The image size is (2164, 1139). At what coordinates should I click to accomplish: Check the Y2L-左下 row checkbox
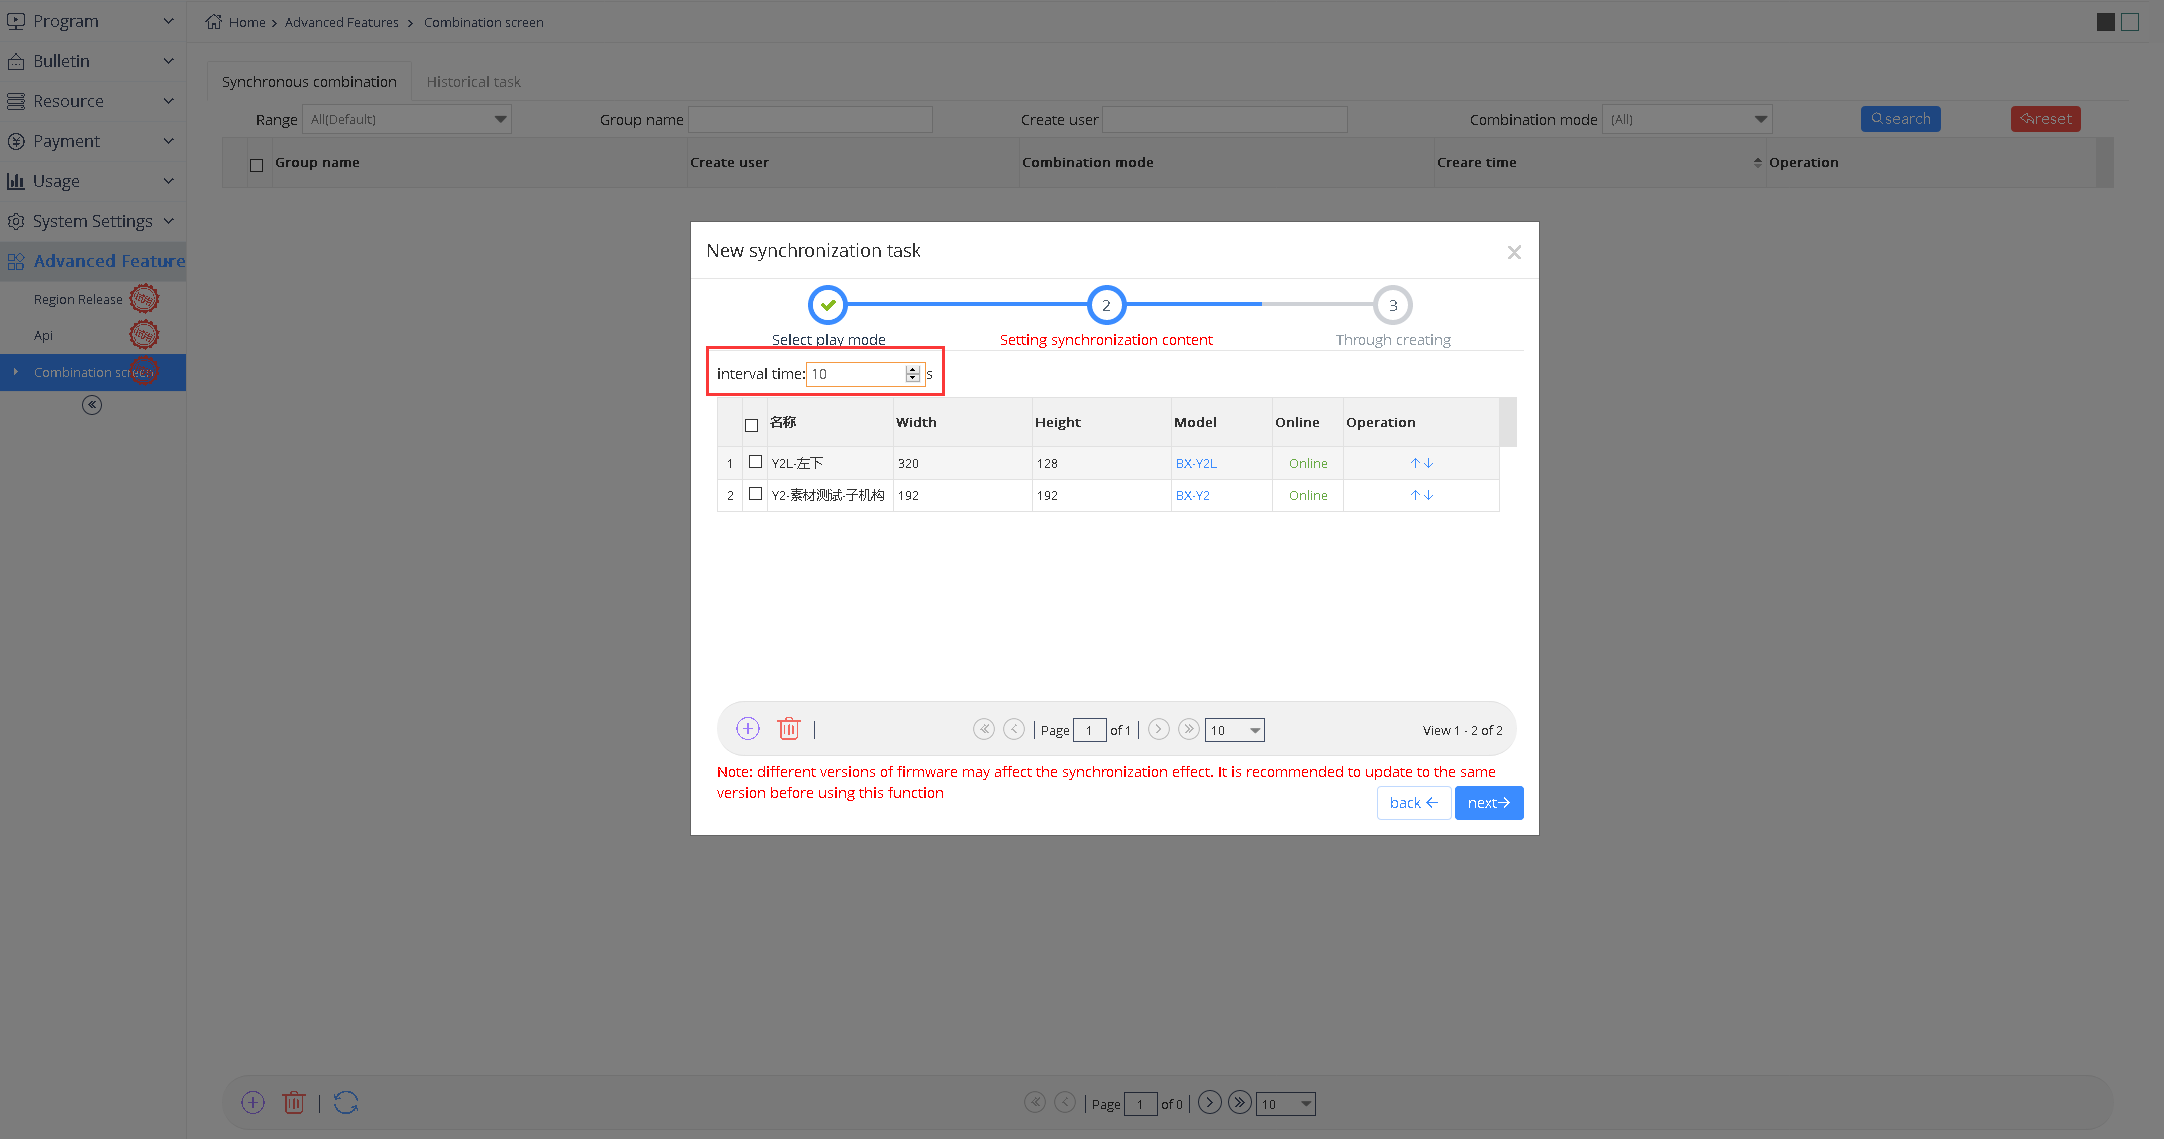tap(756, 462)
